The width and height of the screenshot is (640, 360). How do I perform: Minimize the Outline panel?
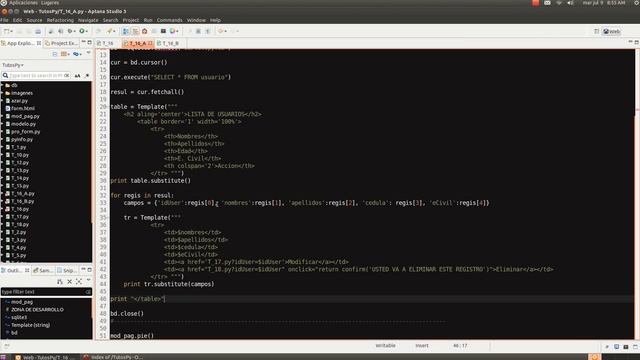(x=83, y=270)
